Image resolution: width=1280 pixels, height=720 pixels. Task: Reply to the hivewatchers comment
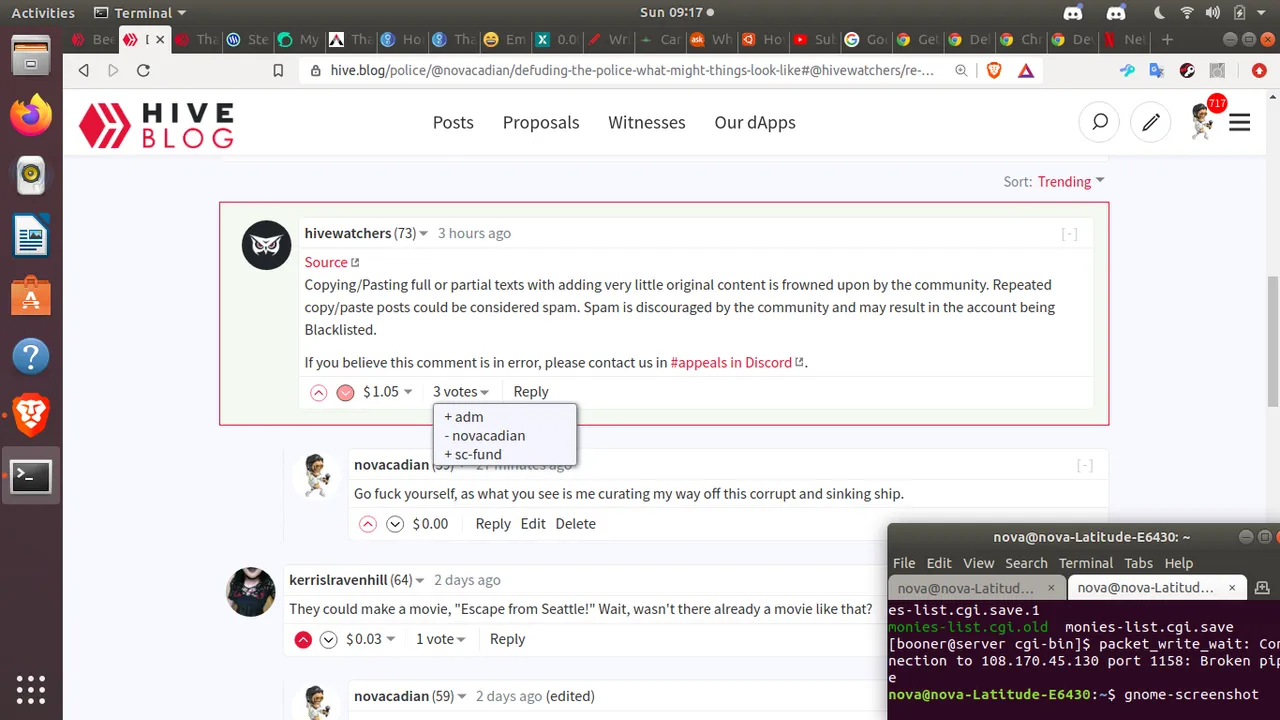click(531, 392)
